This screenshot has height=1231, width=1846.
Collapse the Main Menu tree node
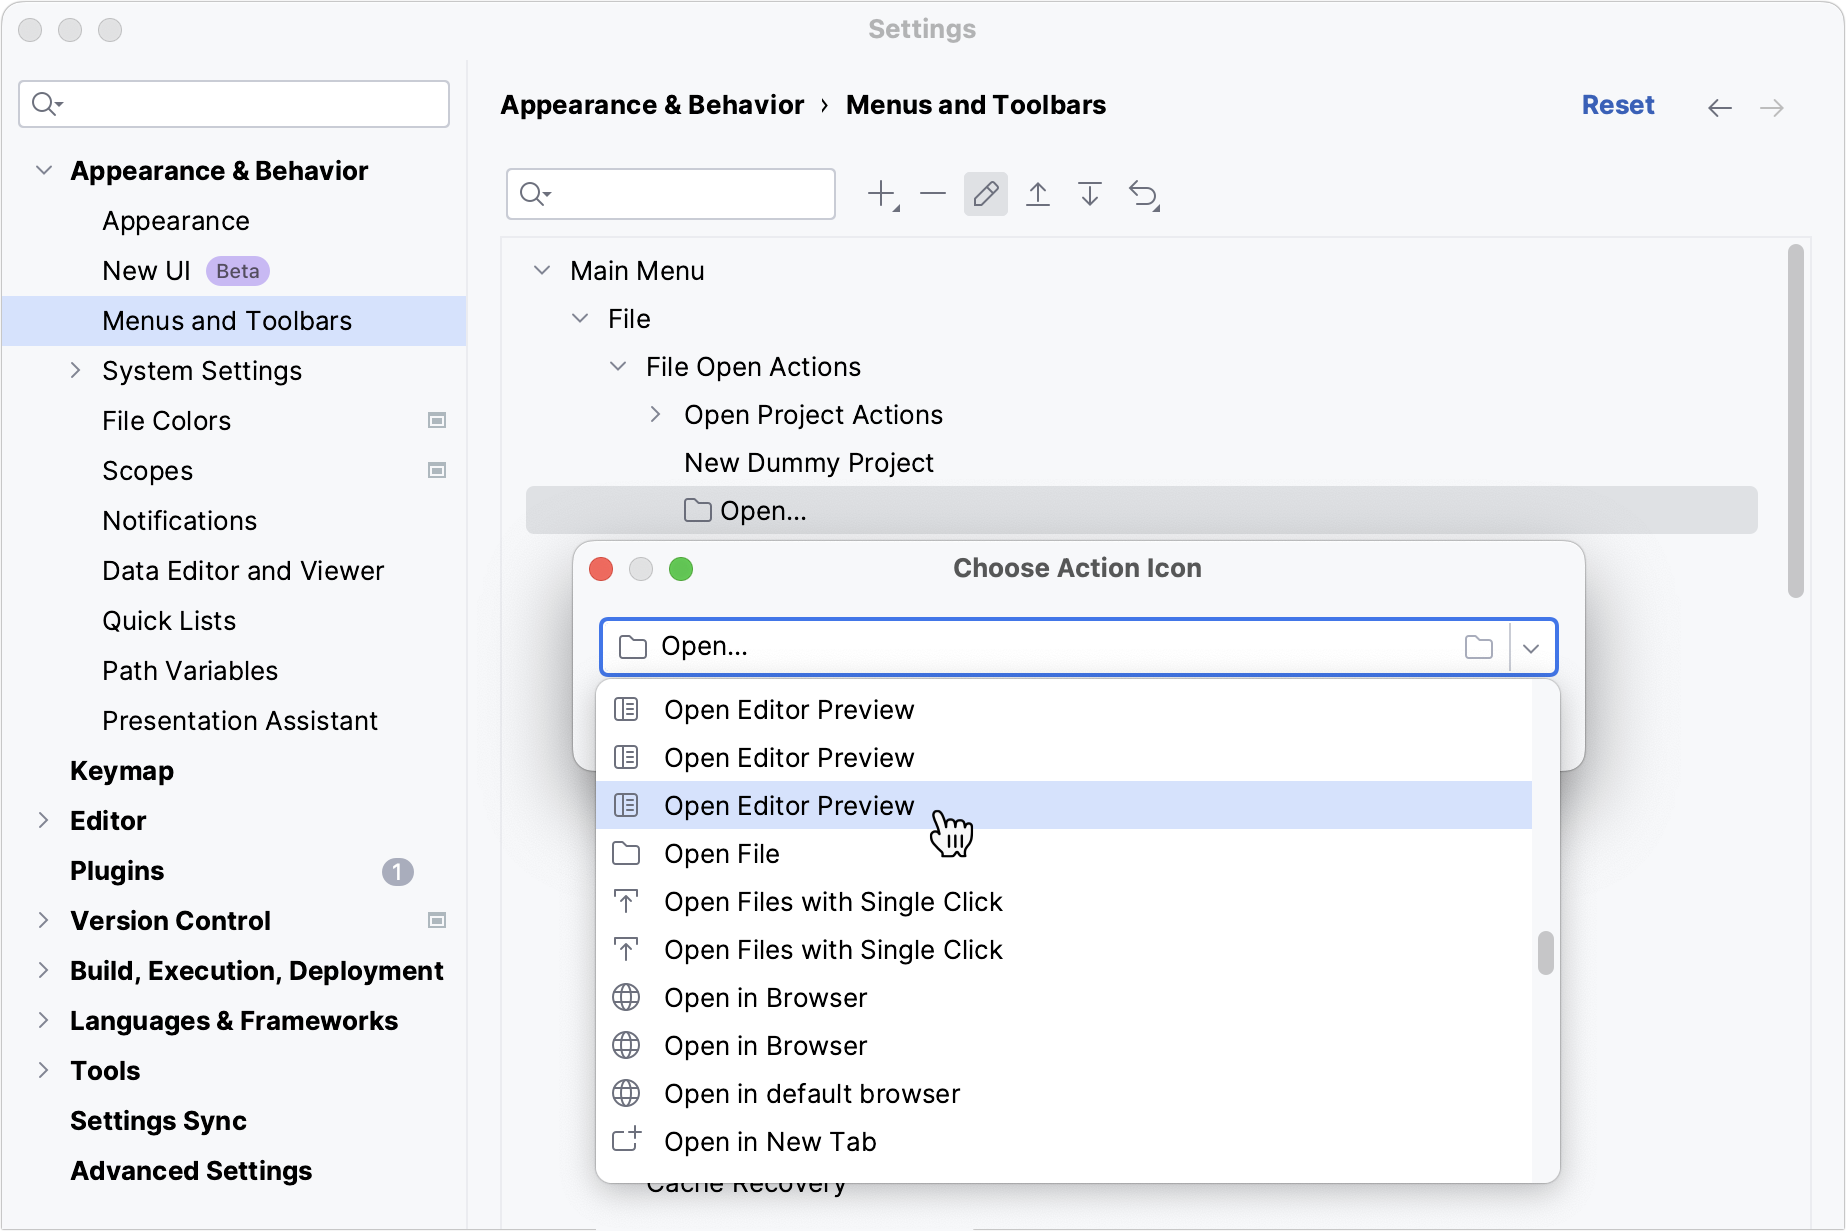(x=542, y=271)
